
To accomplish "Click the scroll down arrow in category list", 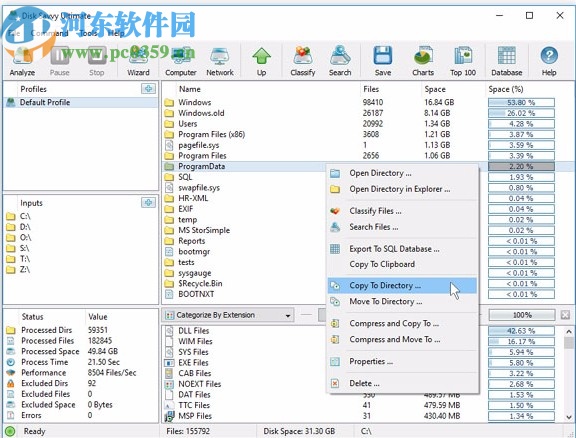I will 569,417.
